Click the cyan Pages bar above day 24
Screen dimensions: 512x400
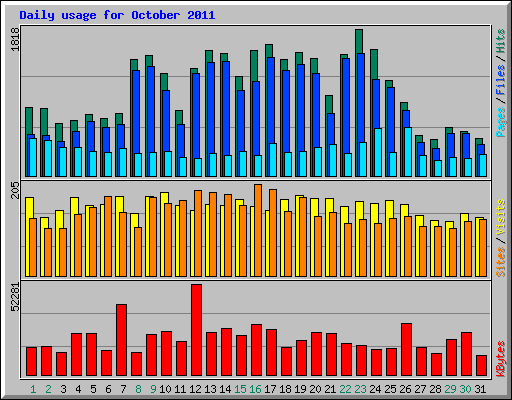click(378, 152)
